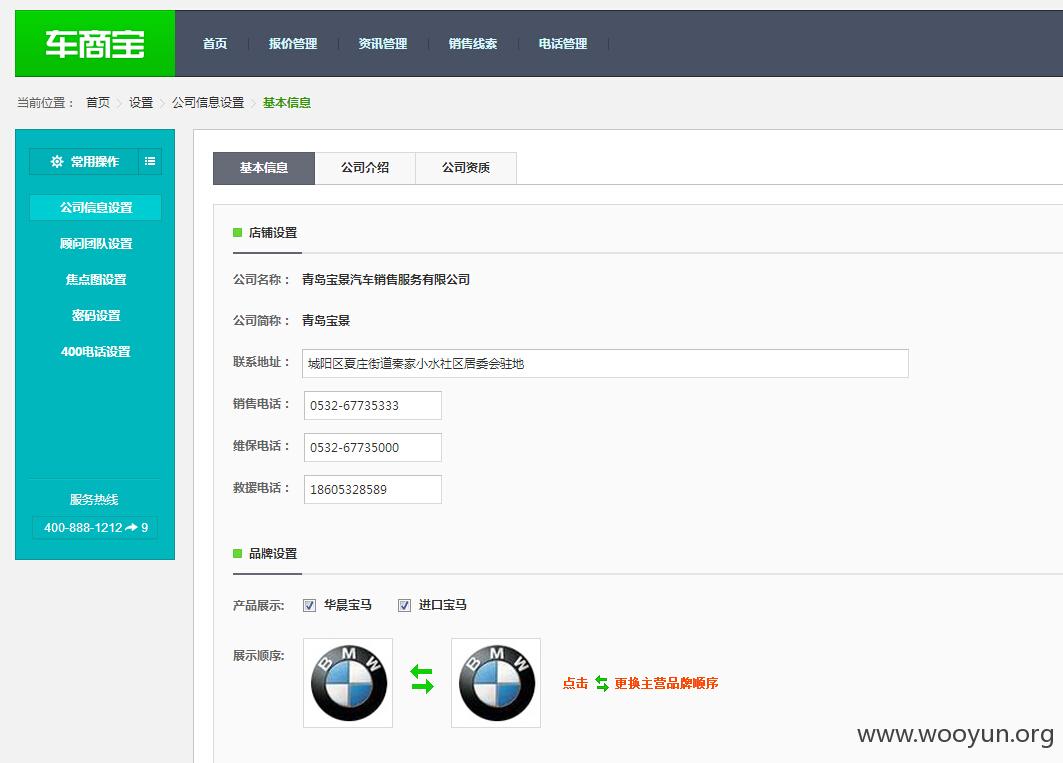1063x763 pixels.
Task: Select 公司信息设置 in the sidebar
Action: point(96,208)
